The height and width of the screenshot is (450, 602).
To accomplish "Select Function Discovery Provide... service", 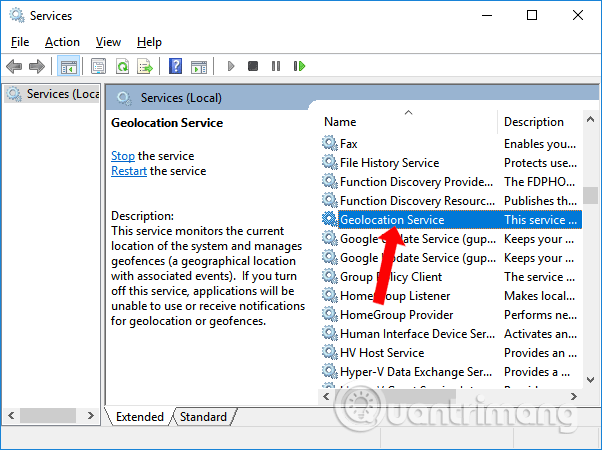I will point(416,182).
